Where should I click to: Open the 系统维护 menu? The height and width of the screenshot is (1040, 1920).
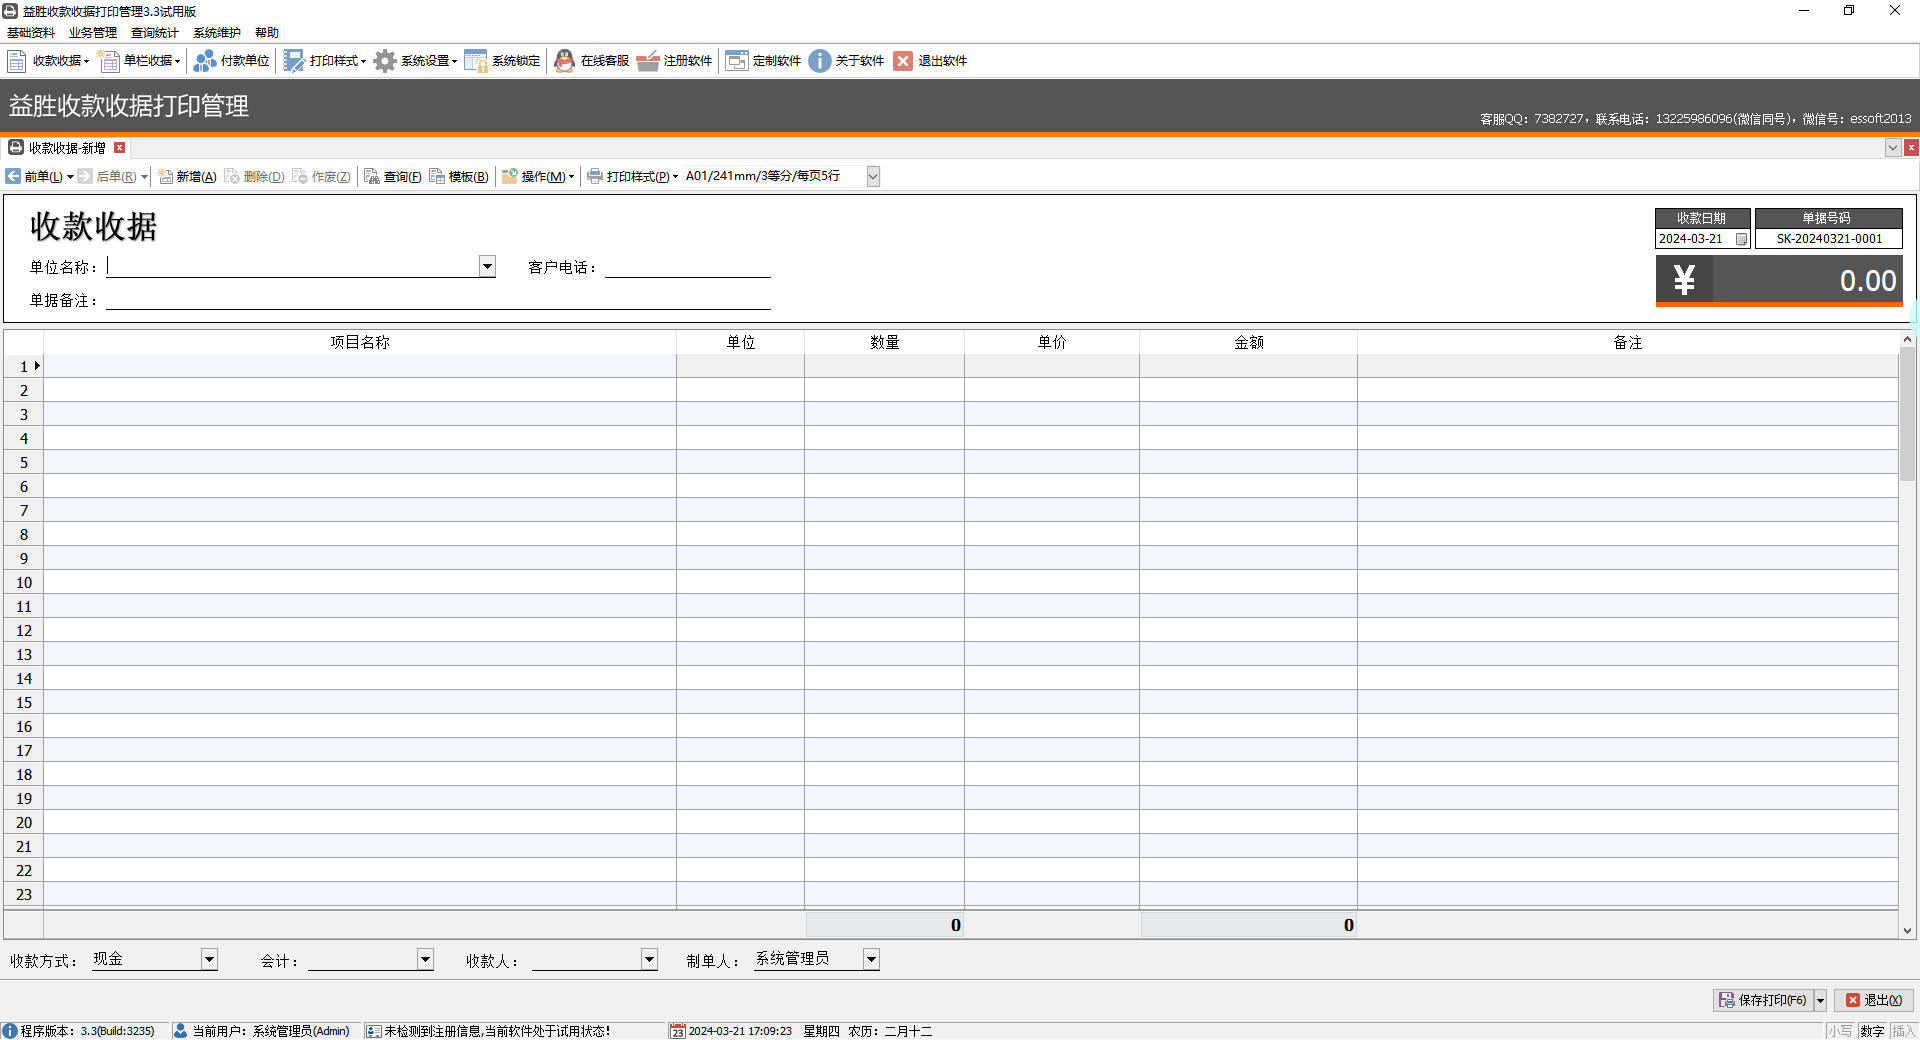(217, 33)
